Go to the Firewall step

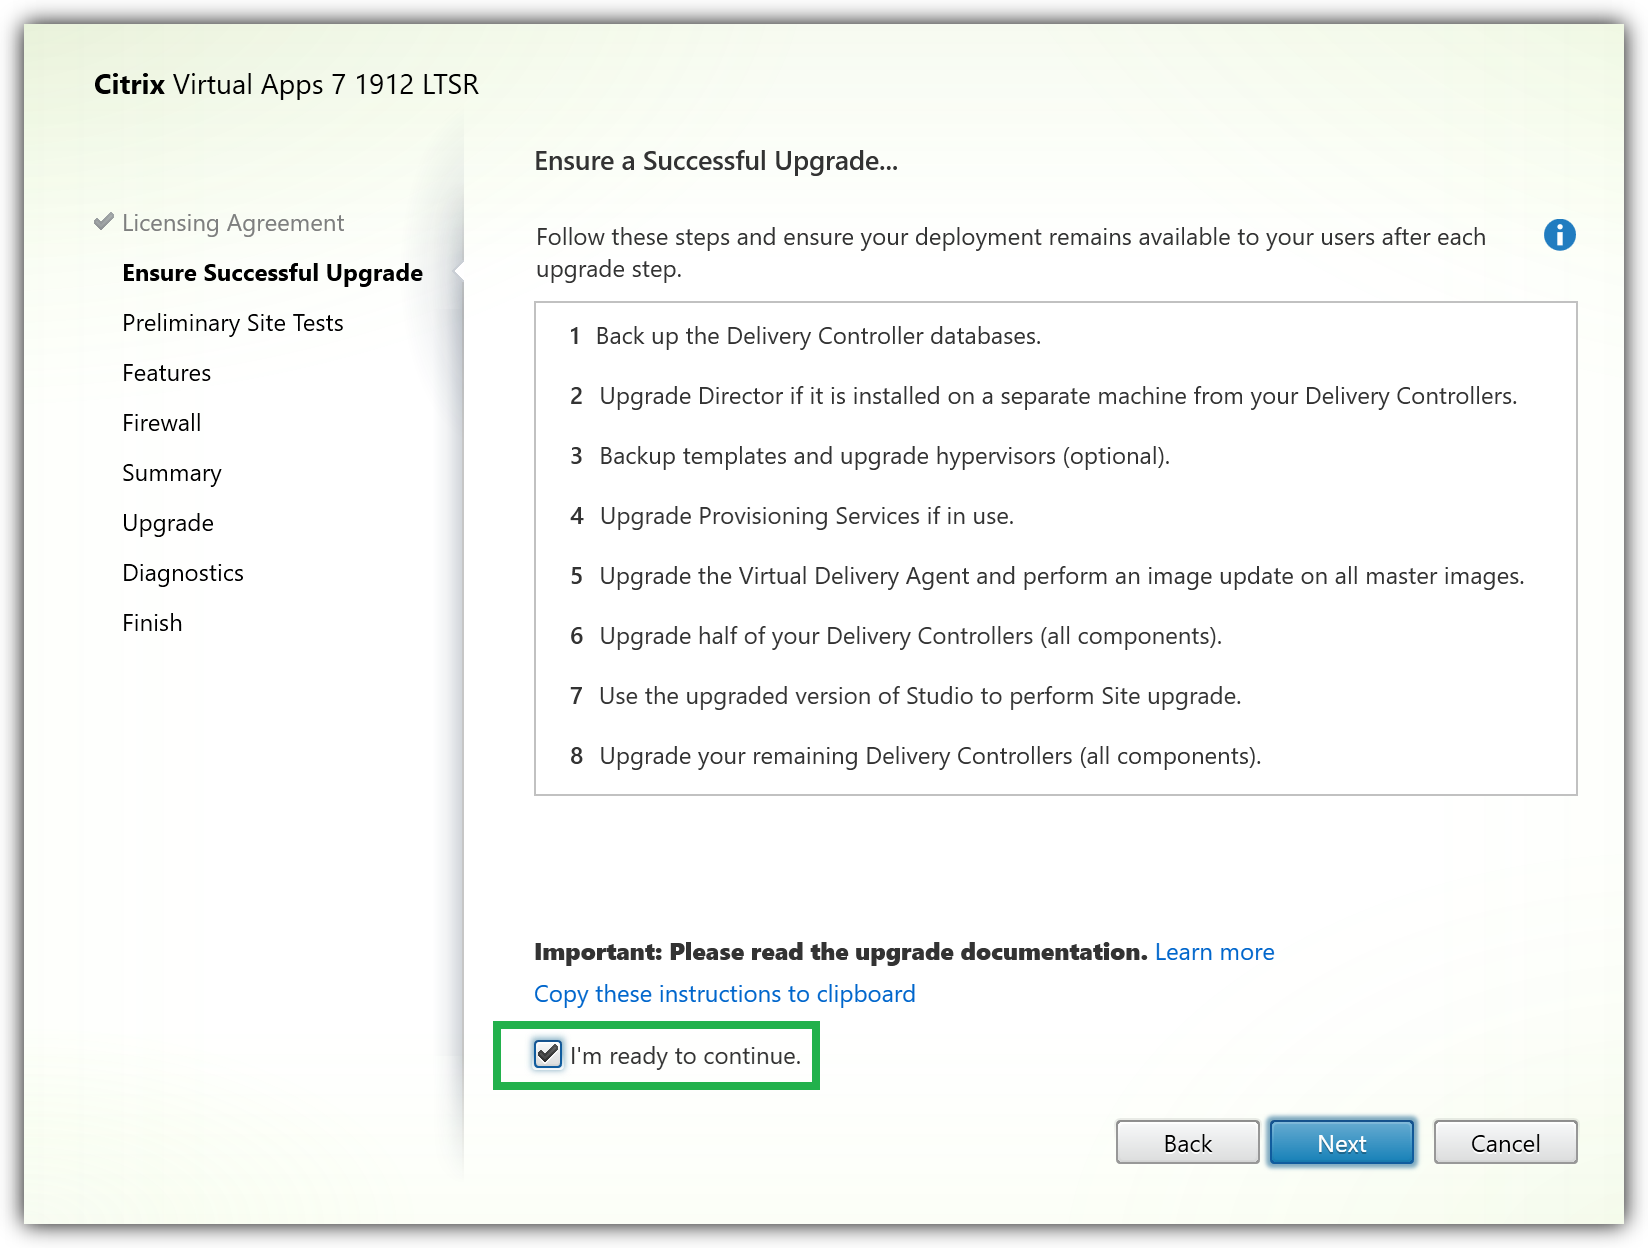(x=161, y=423)
